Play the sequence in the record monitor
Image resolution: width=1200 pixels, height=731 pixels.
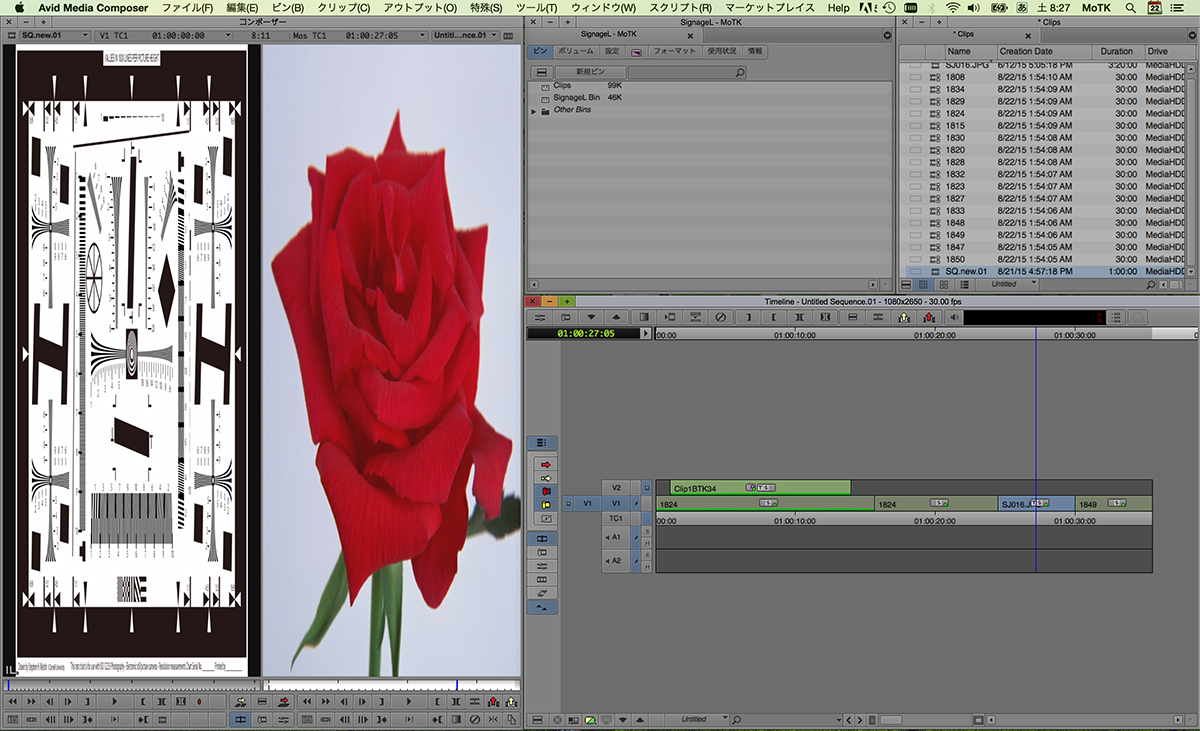[x=408, y=701]
